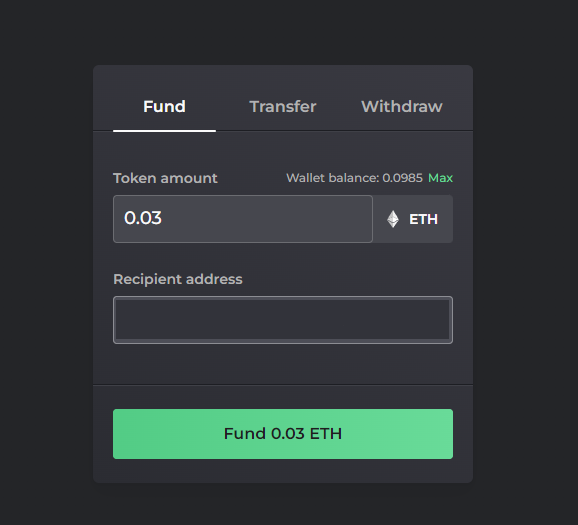Focus the Token amount input field
This screenshot has width=578, height=525.
(x=243, y=219)
